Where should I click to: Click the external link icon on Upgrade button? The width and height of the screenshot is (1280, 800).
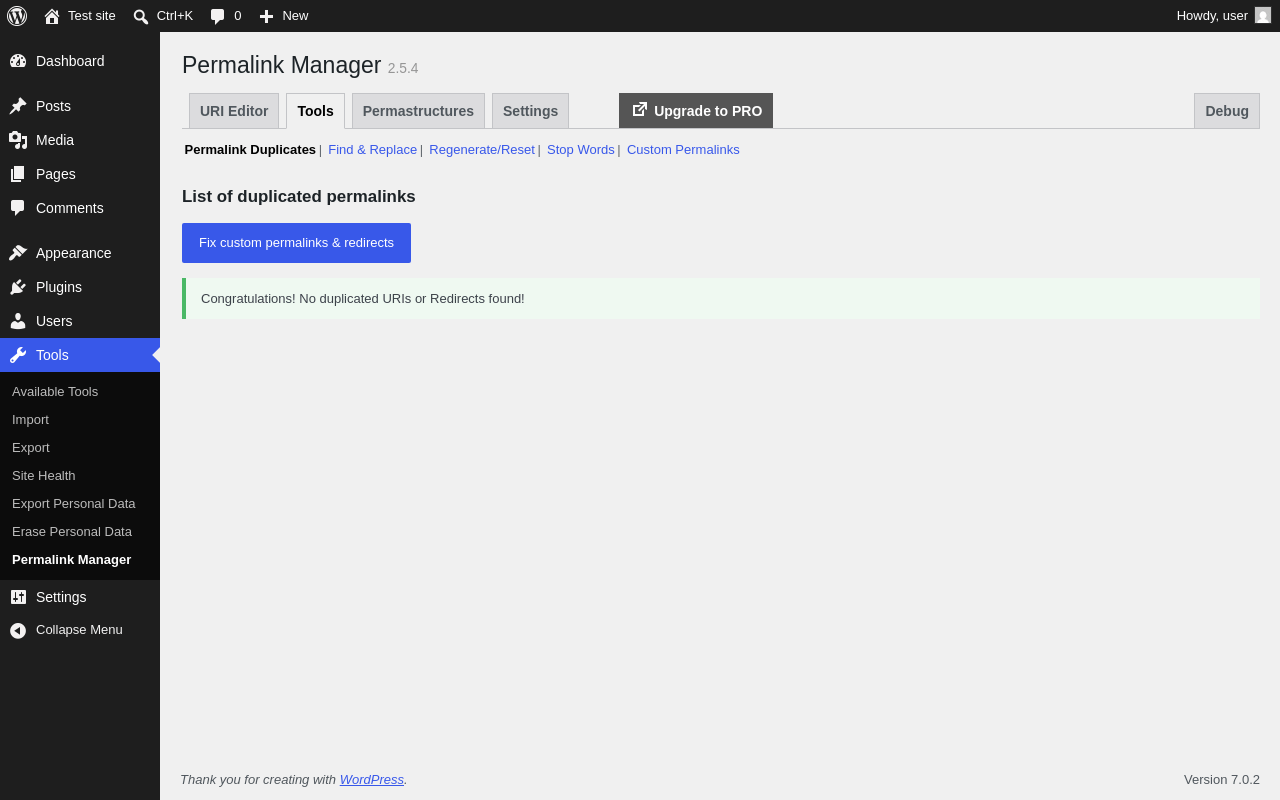pos(640,109)
